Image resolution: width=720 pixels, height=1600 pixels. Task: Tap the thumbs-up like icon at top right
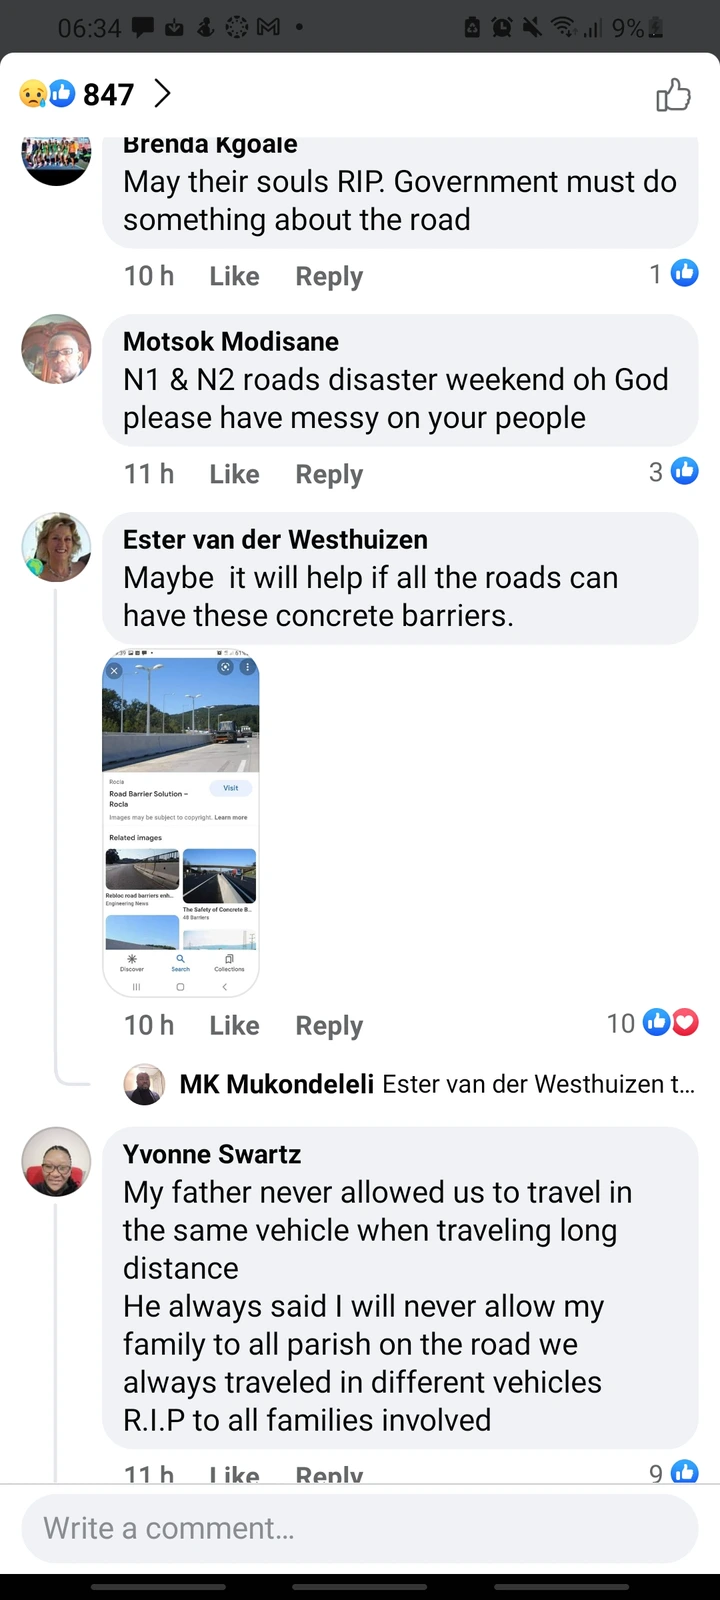pos(673,95)
